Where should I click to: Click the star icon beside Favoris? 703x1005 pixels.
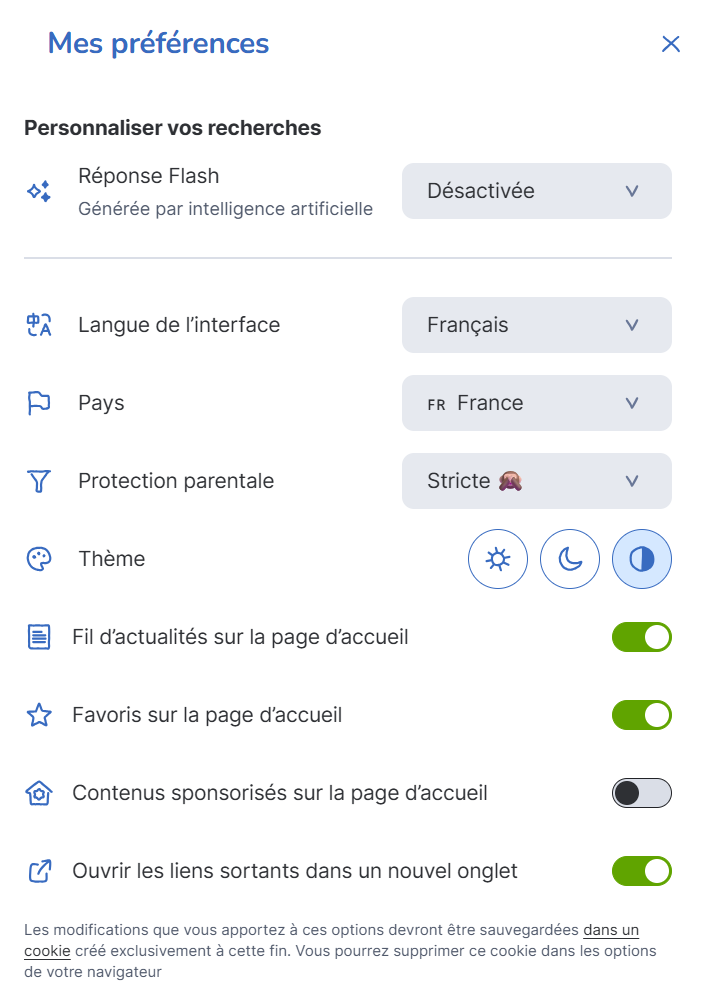point(39,715)
